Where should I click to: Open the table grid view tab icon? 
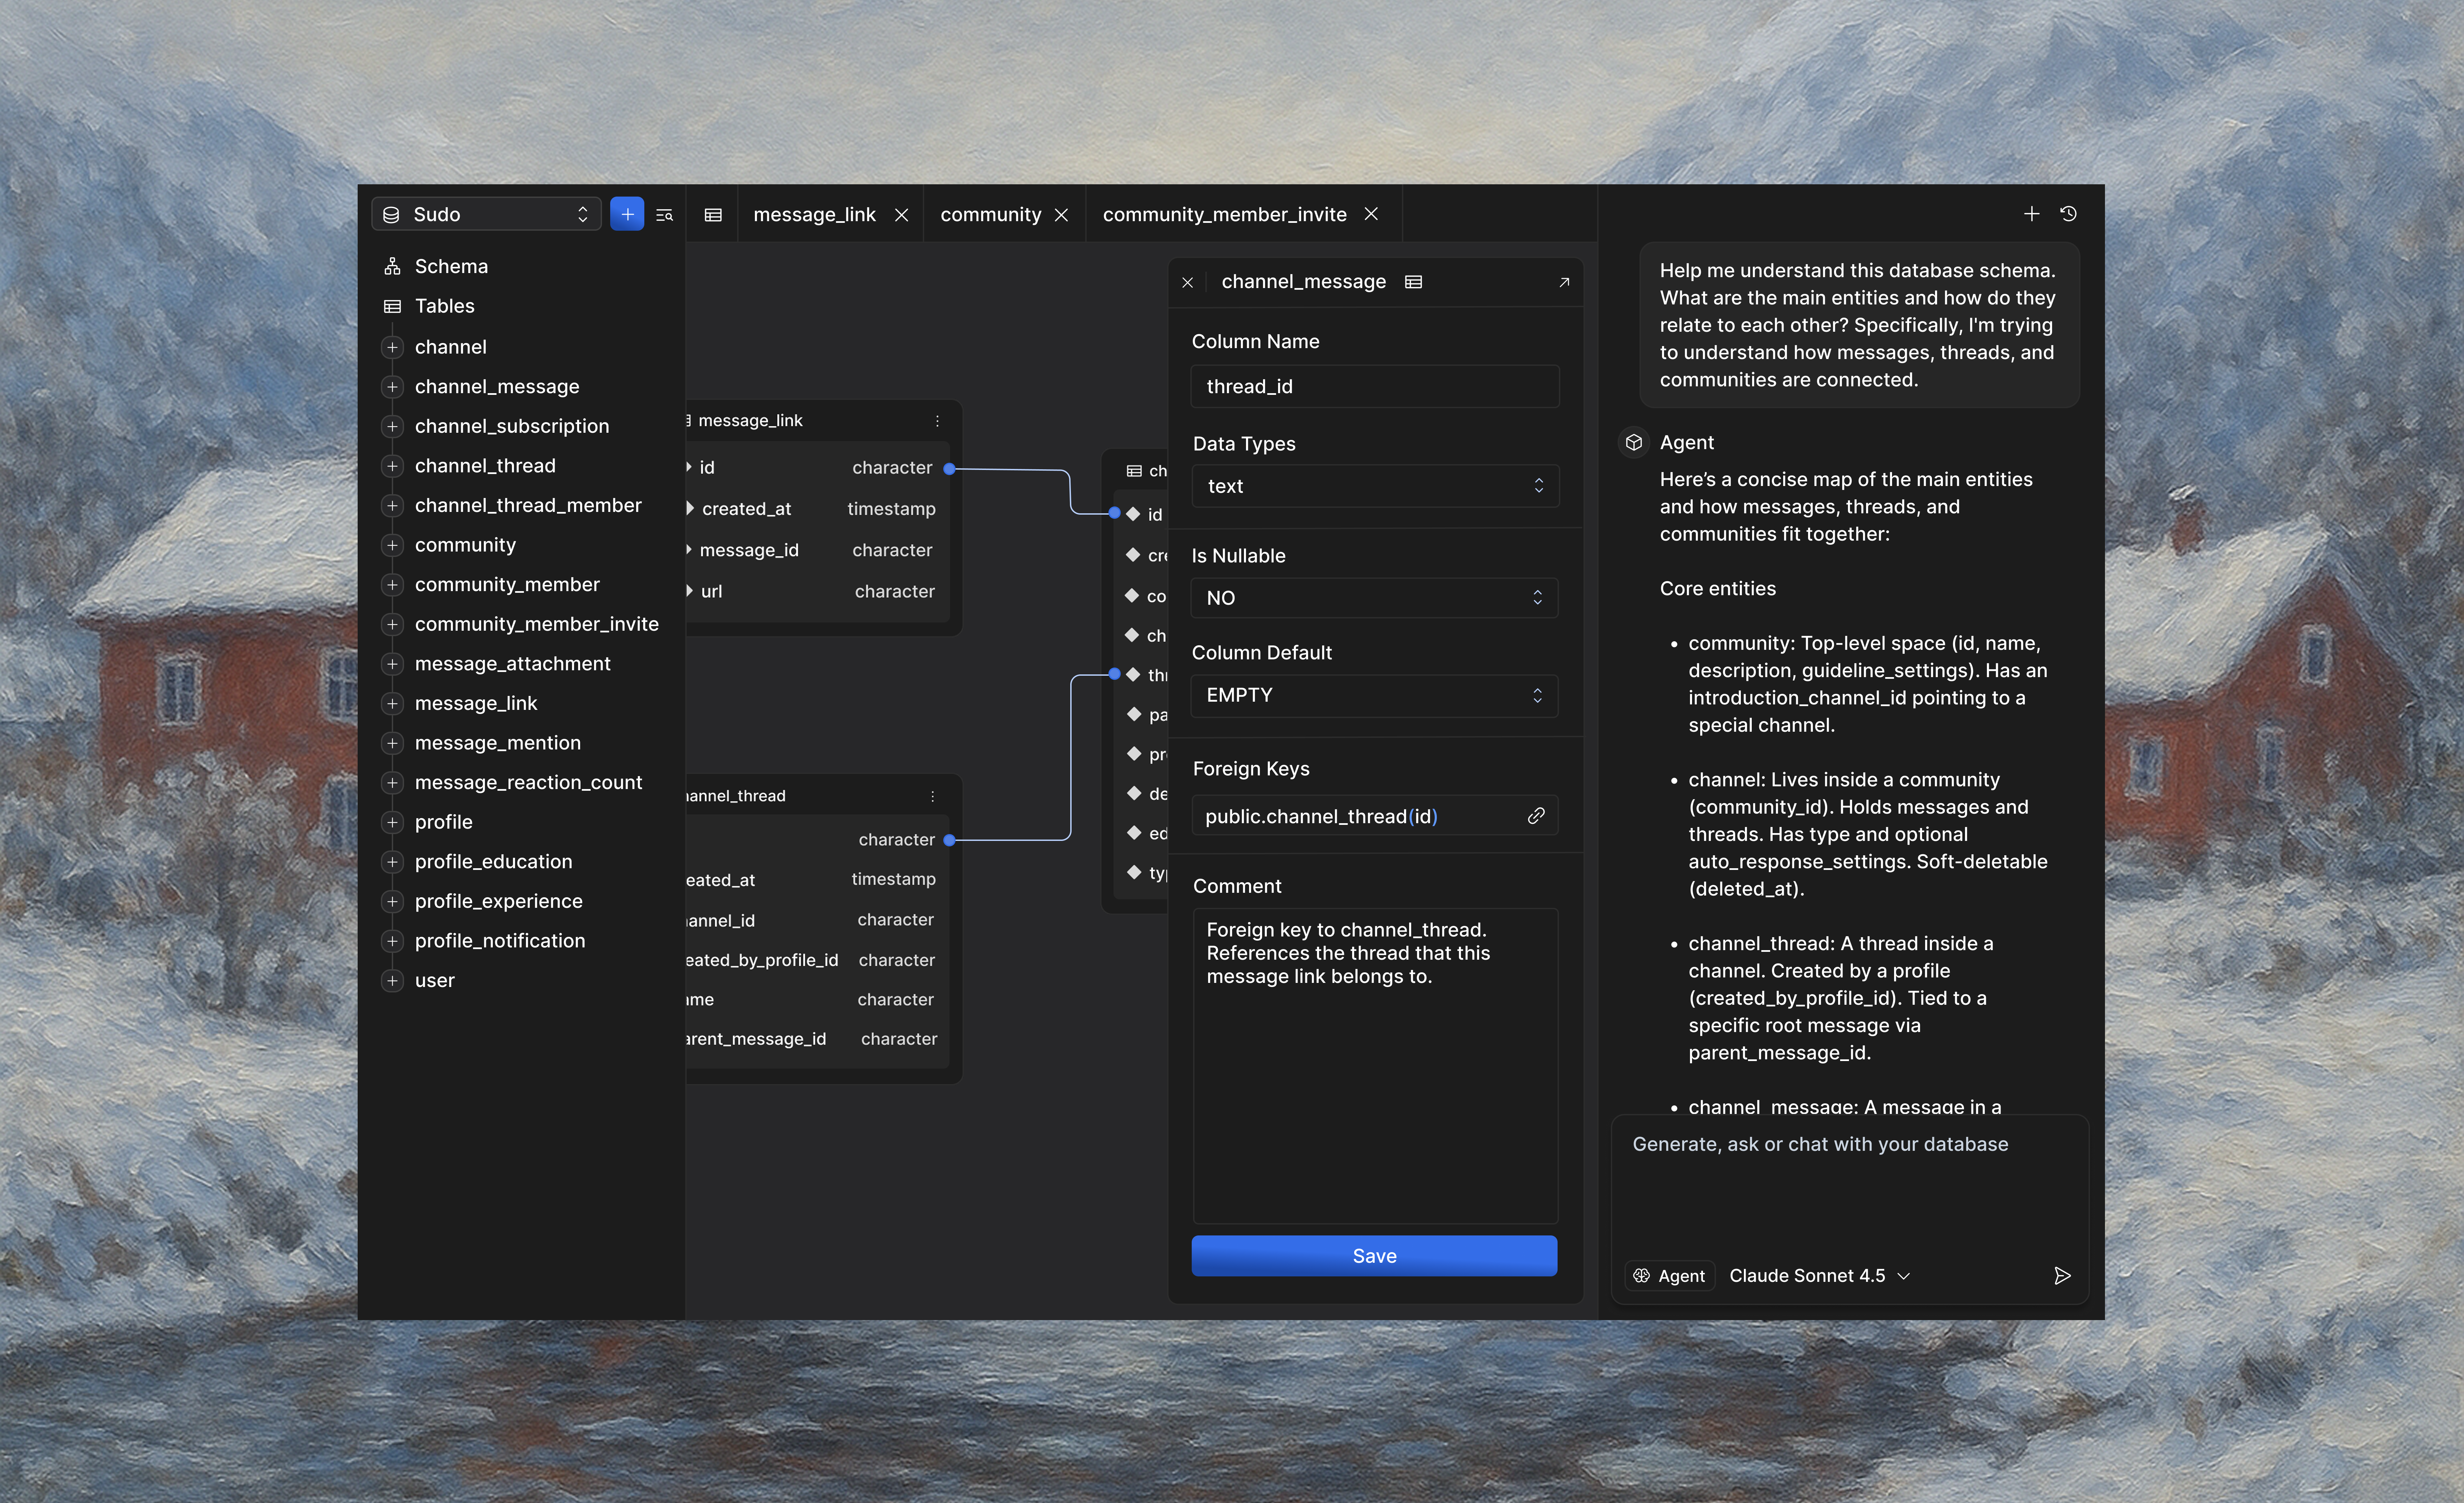tap(713, 214)
